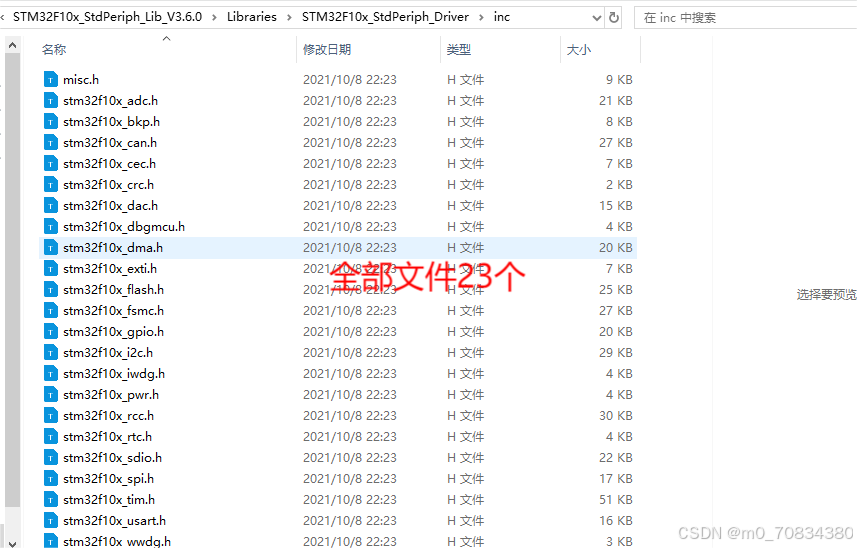The height and width of the screenshot is (548, 857).
Task: Open the address bar history dropdown
Action: (x=597, y=18)
